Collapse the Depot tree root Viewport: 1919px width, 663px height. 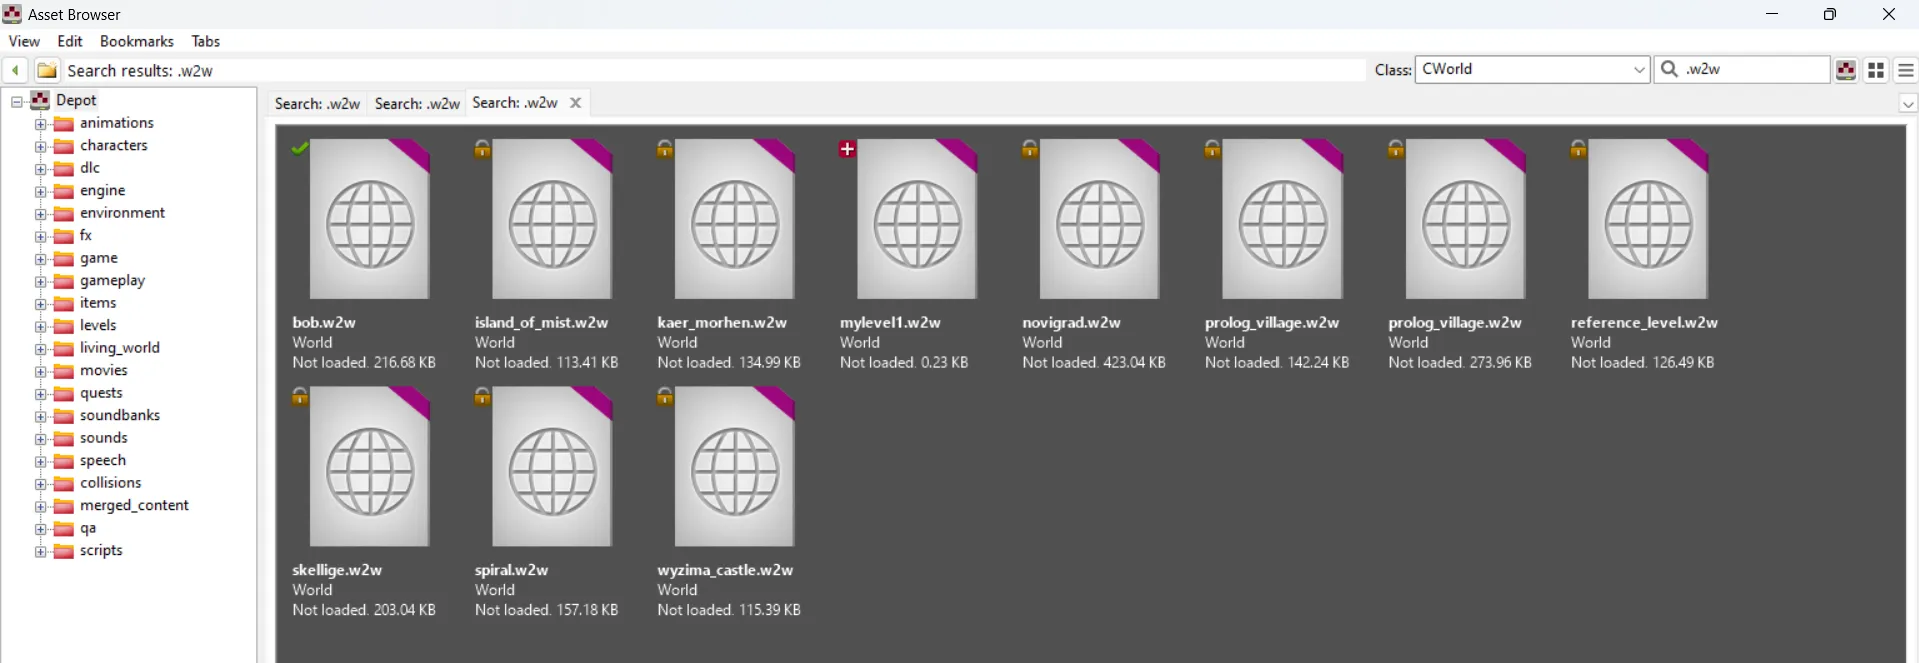click(x=17, y=101)
